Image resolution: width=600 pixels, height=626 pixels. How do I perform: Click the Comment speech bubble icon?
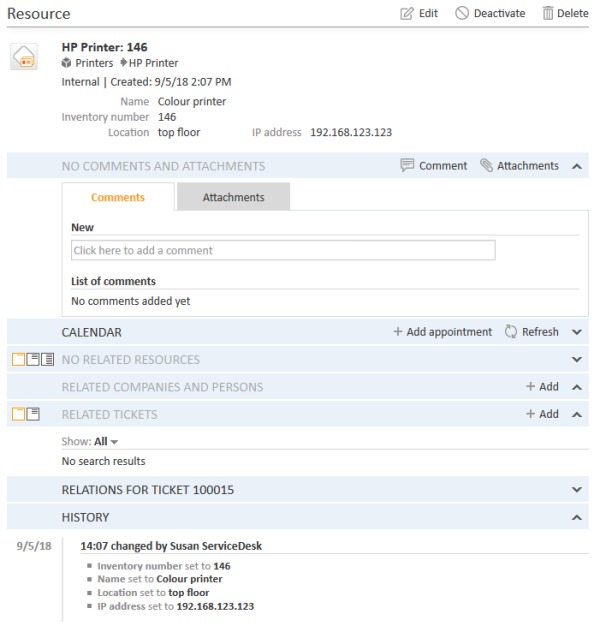pyautogui.click(x=407, y=166)
